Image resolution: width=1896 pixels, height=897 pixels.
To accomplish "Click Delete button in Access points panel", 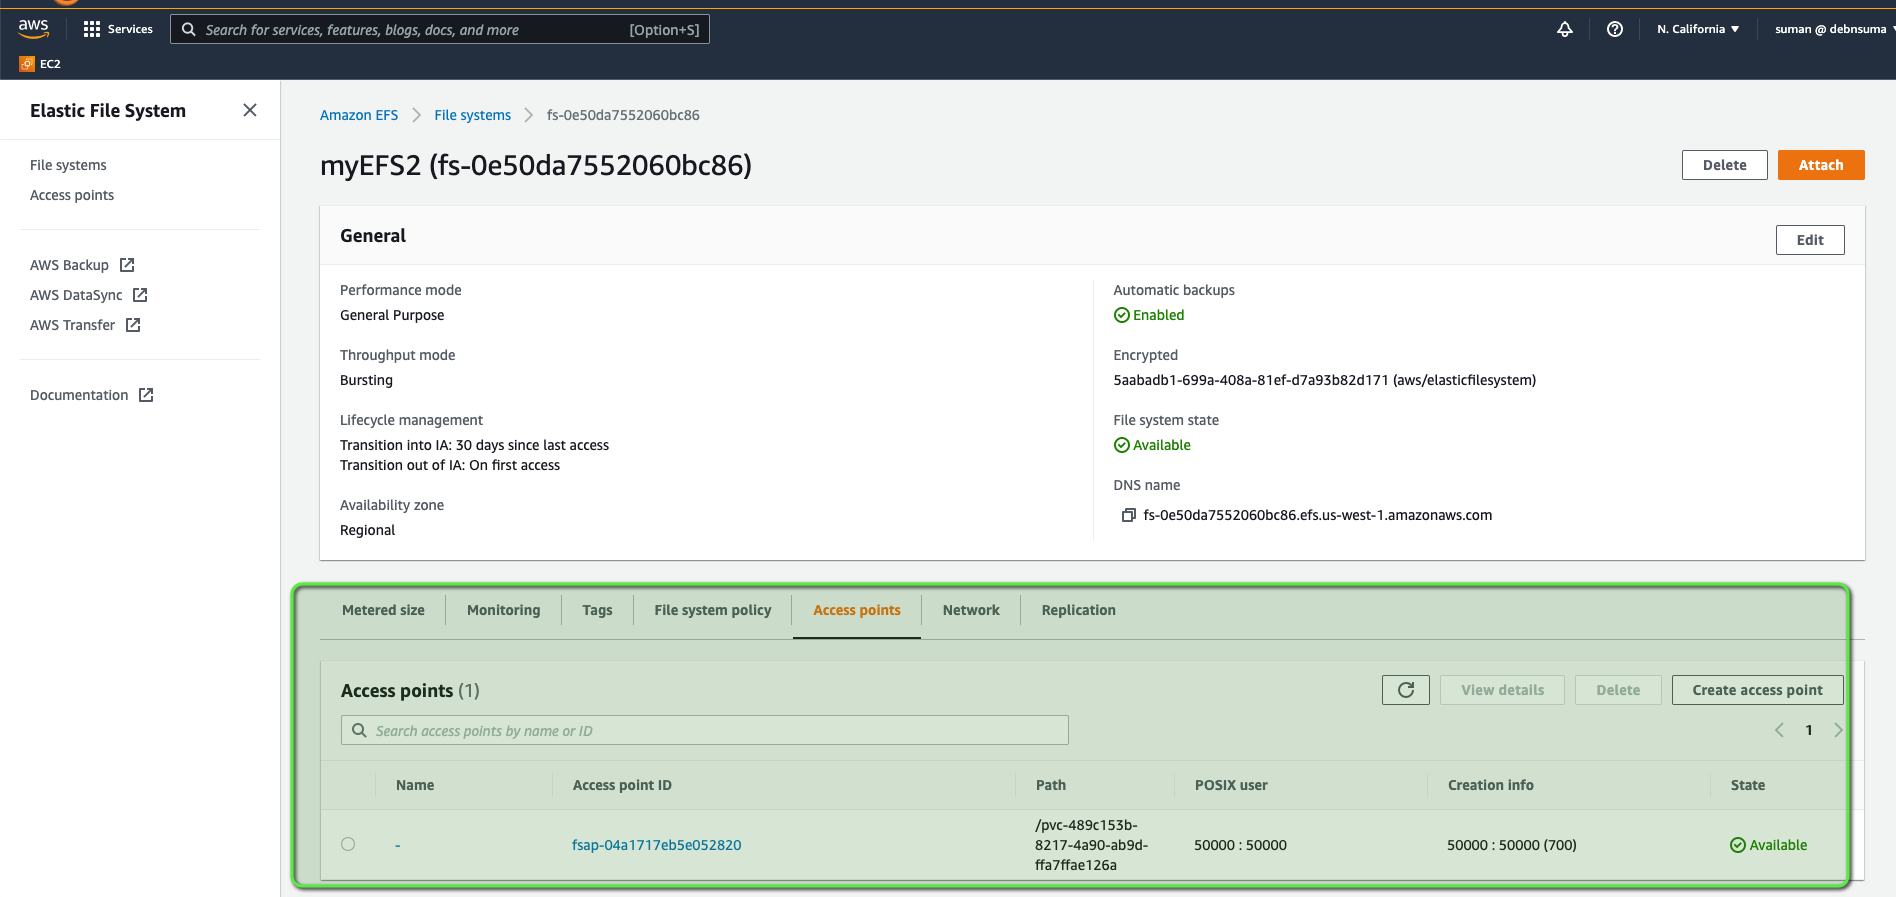I will (1618, 690).
